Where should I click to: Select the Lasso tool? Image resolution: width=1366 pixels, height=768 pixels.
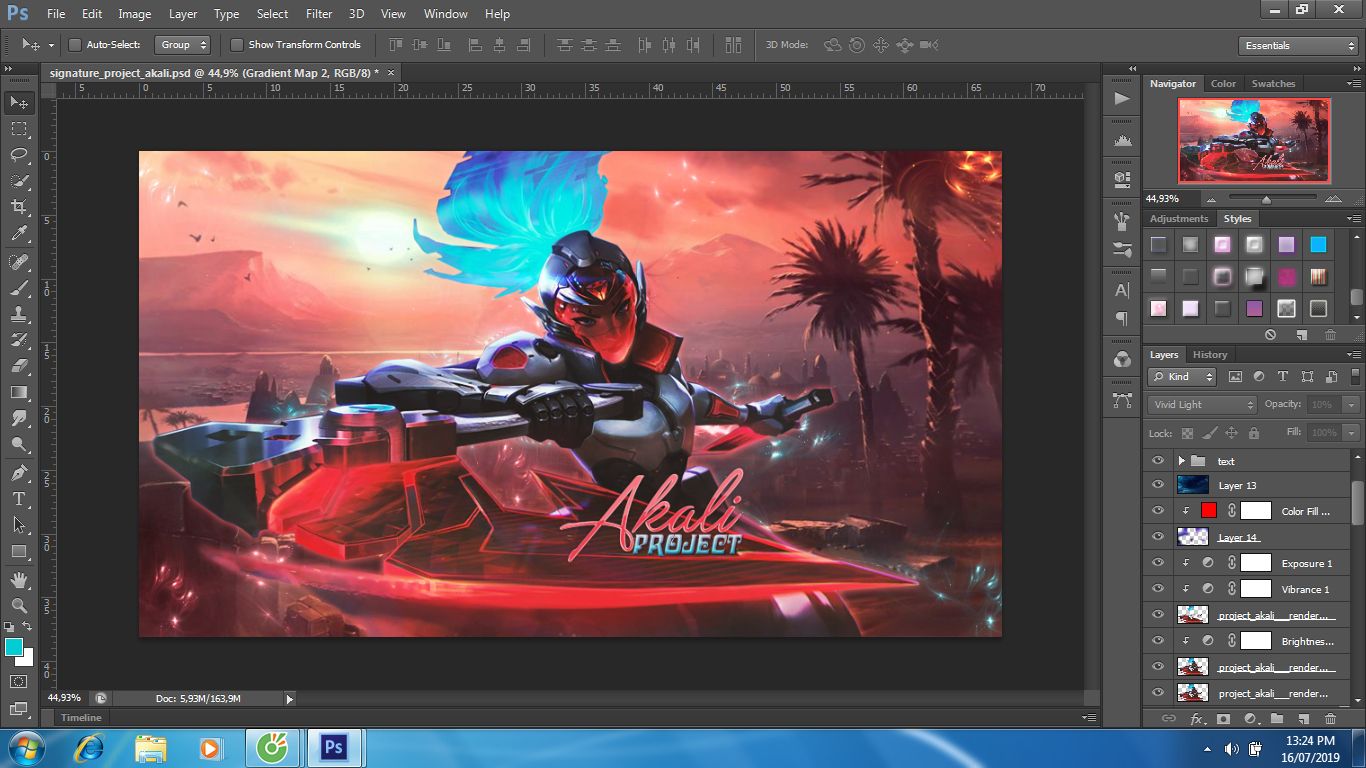tap(19, 155)
